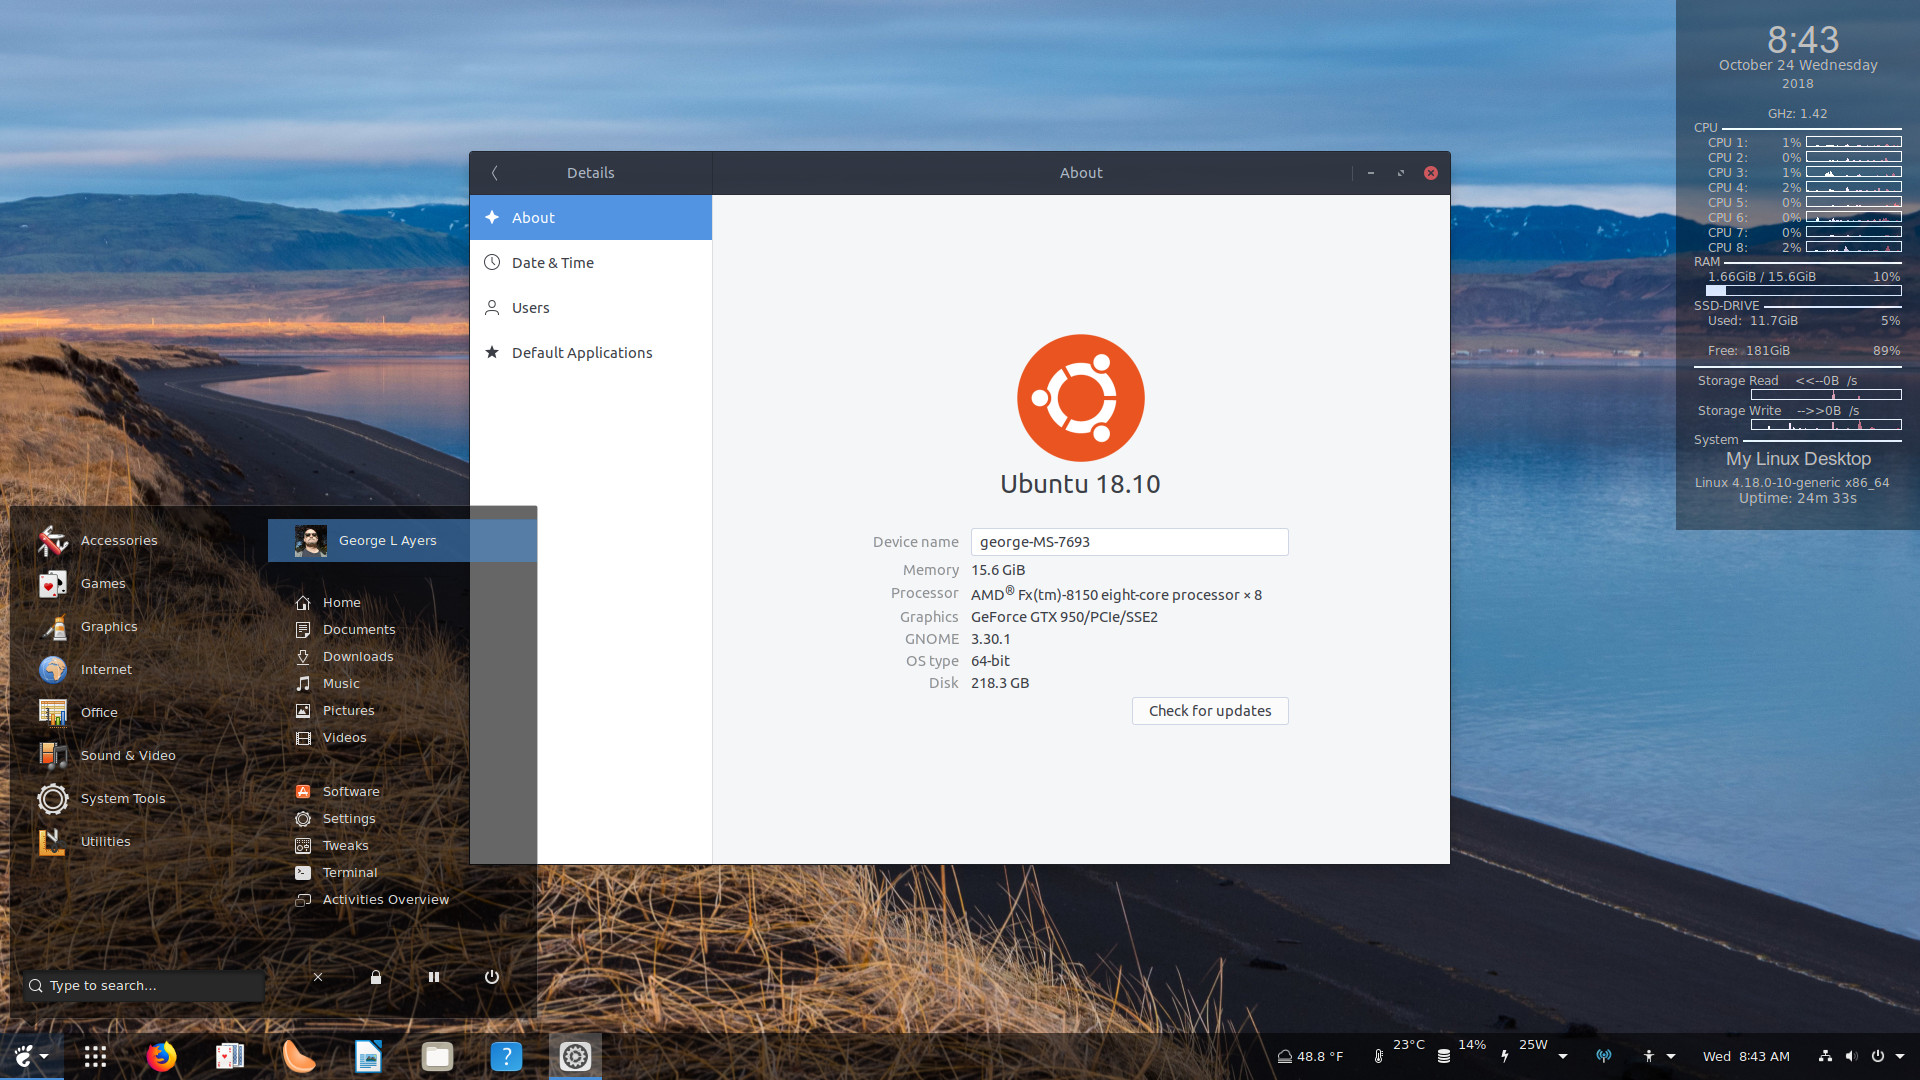The width and height of the screenshot is (1920, 1080).
Task: Go back from the Details panel
Action: pyautogui.click(x=494, y=173)
